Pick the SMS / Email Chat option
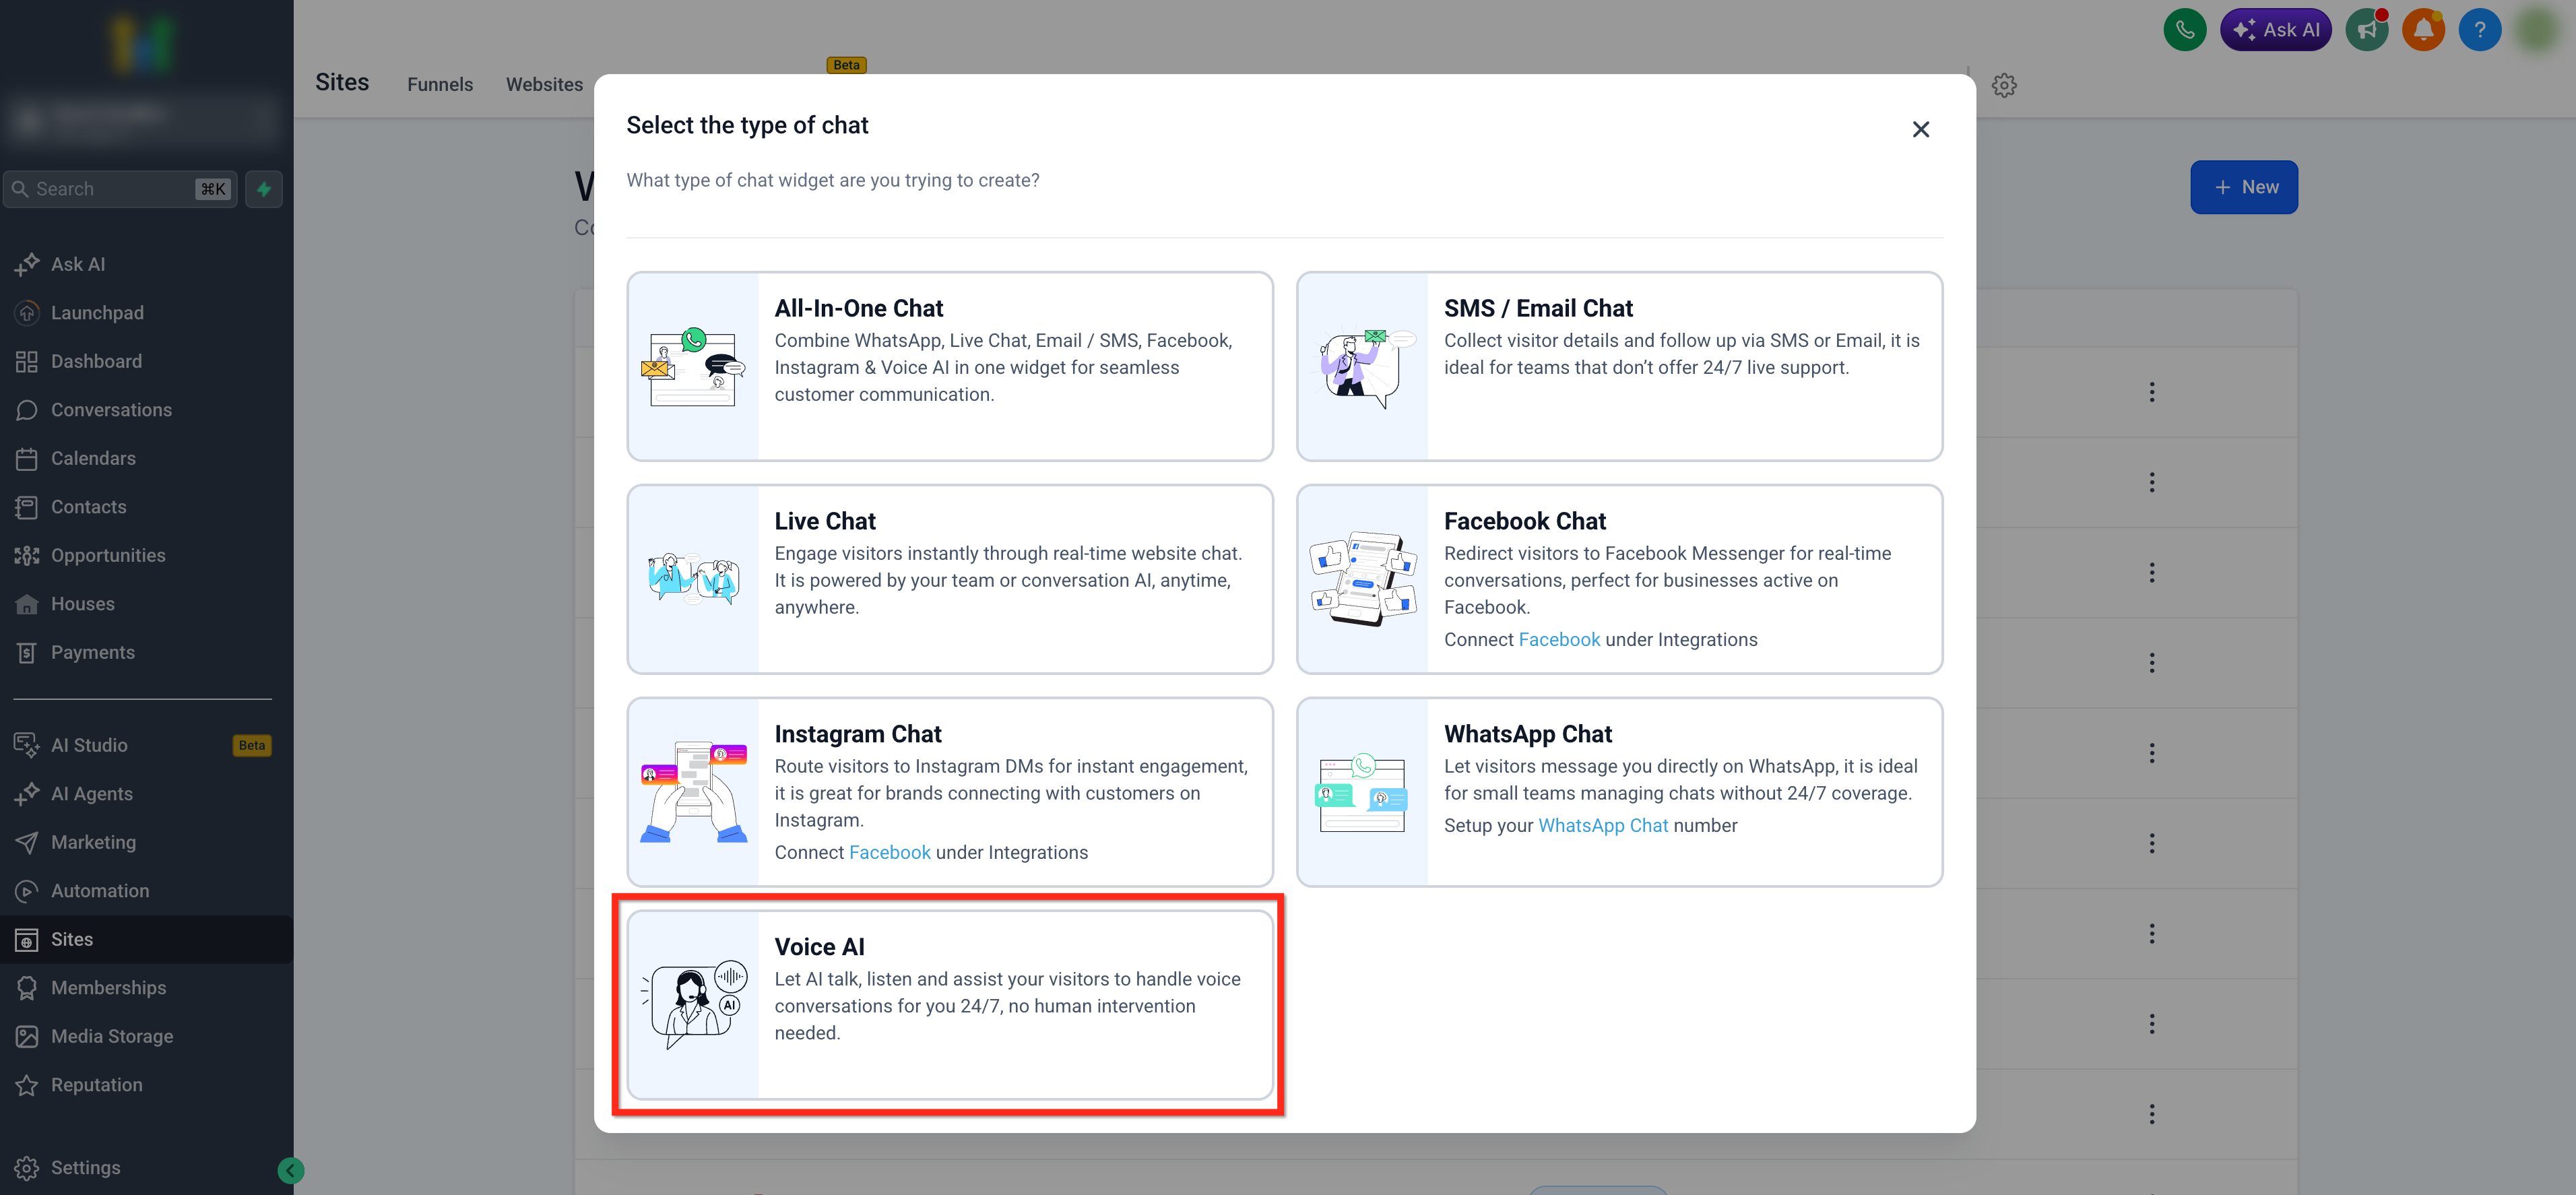 click(x=1618, y=366)
